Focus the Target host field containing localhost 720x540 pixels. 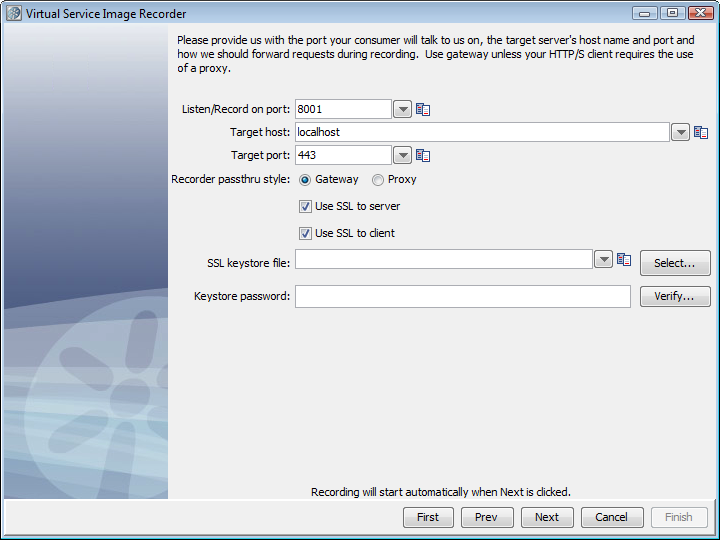(x=482, y=132)
